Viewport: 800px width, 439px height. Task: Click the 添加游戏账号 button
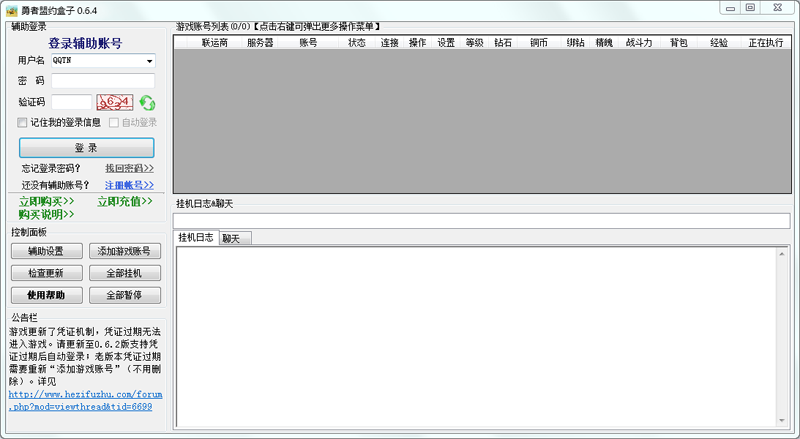(x=125, y=251)
